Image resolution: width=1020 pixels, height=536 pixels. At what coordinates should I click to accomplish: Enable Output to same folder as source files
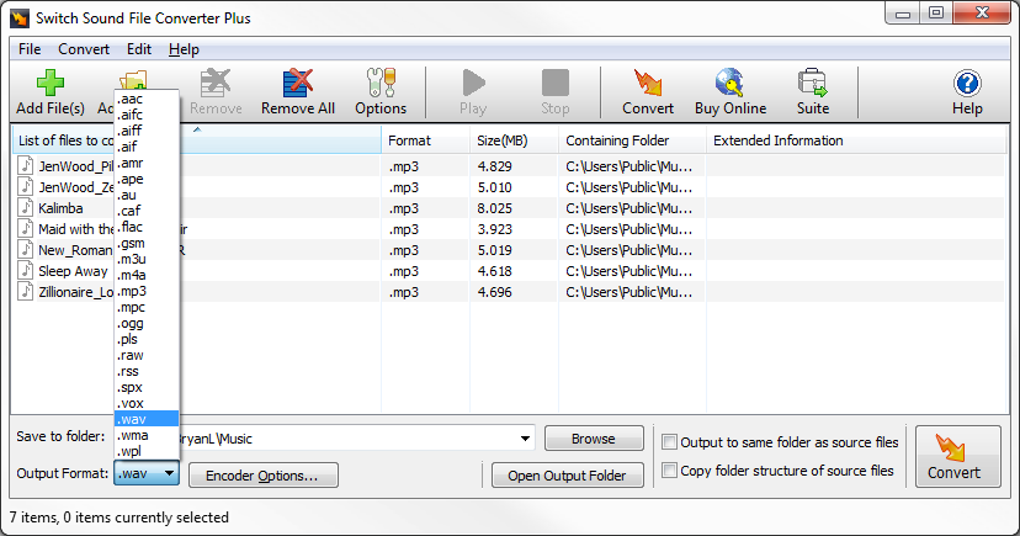click(x=669, y=442)
